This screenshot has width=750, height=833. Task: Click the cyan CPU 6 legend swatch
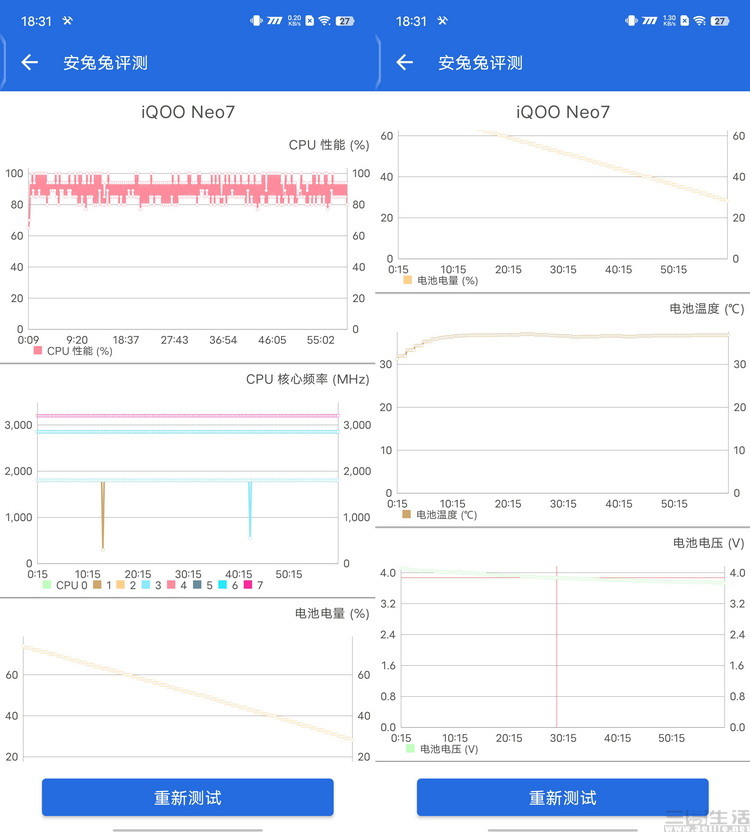click(223, 585)
